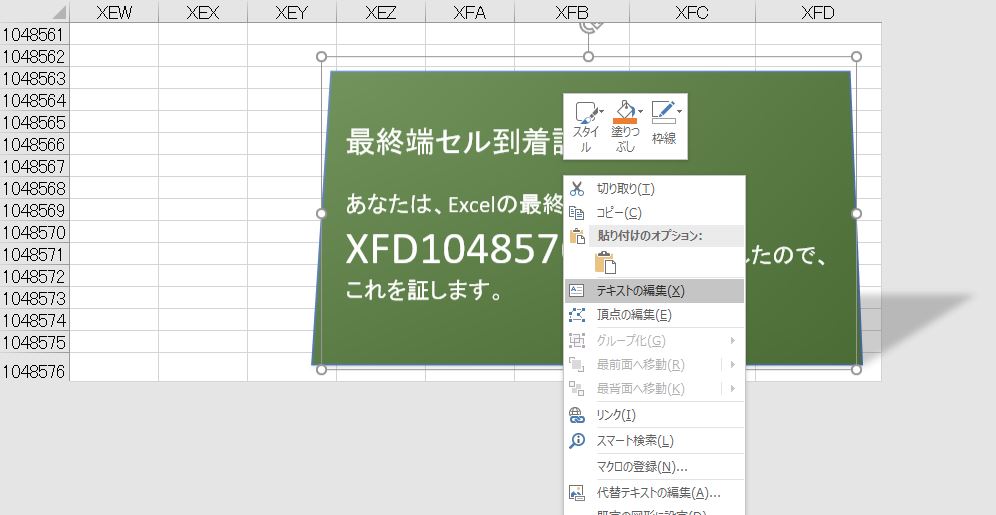Click the Link globe icon
996x515 pixels.
577,415
